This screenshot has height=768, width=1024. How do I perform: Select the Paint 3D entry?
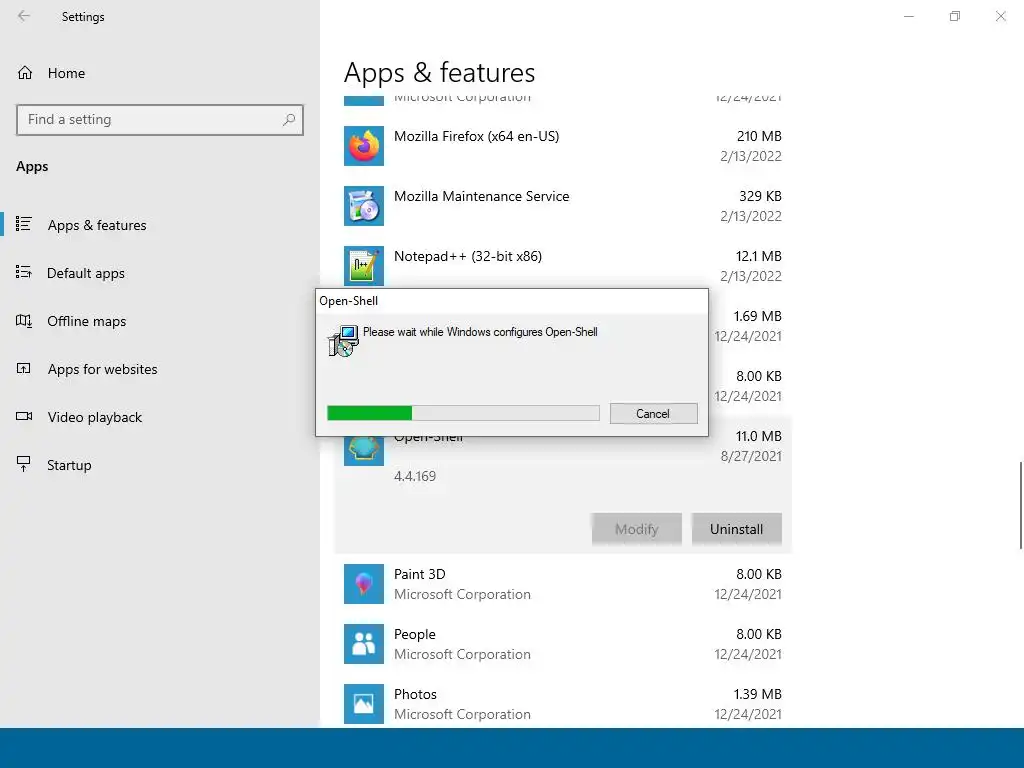click(x=563, y=584)
